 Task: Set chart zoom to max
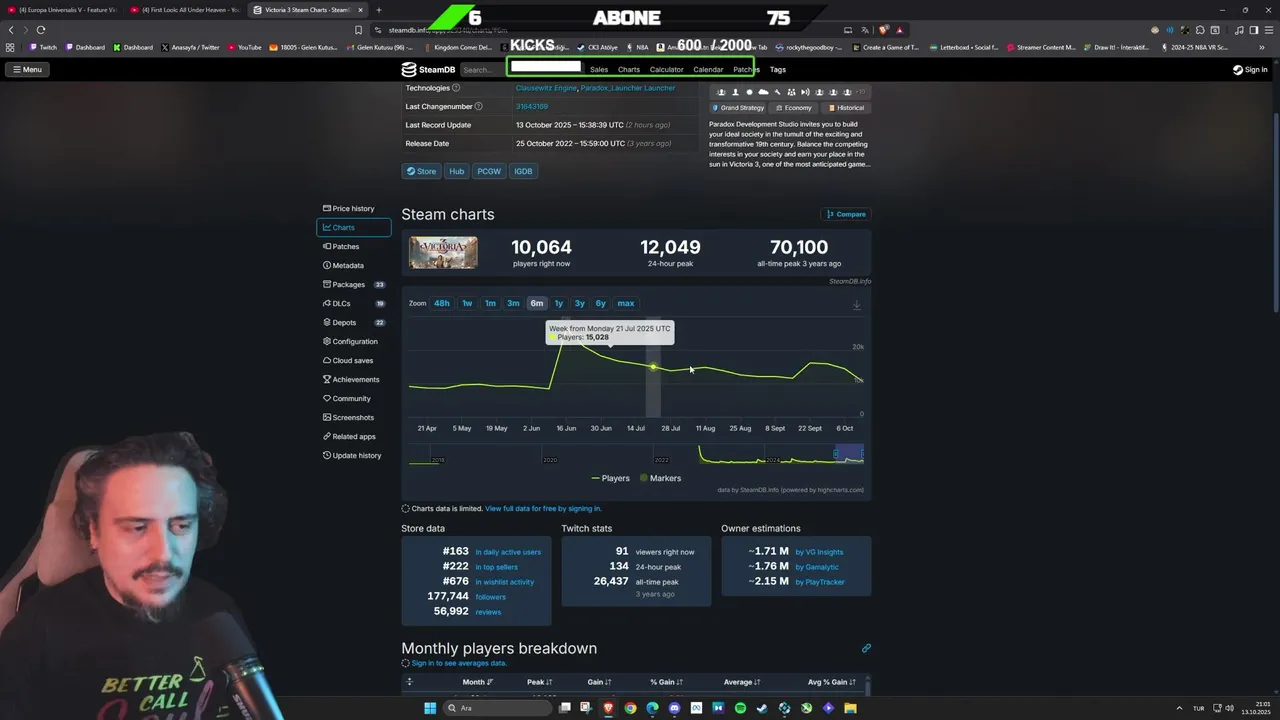626,303
